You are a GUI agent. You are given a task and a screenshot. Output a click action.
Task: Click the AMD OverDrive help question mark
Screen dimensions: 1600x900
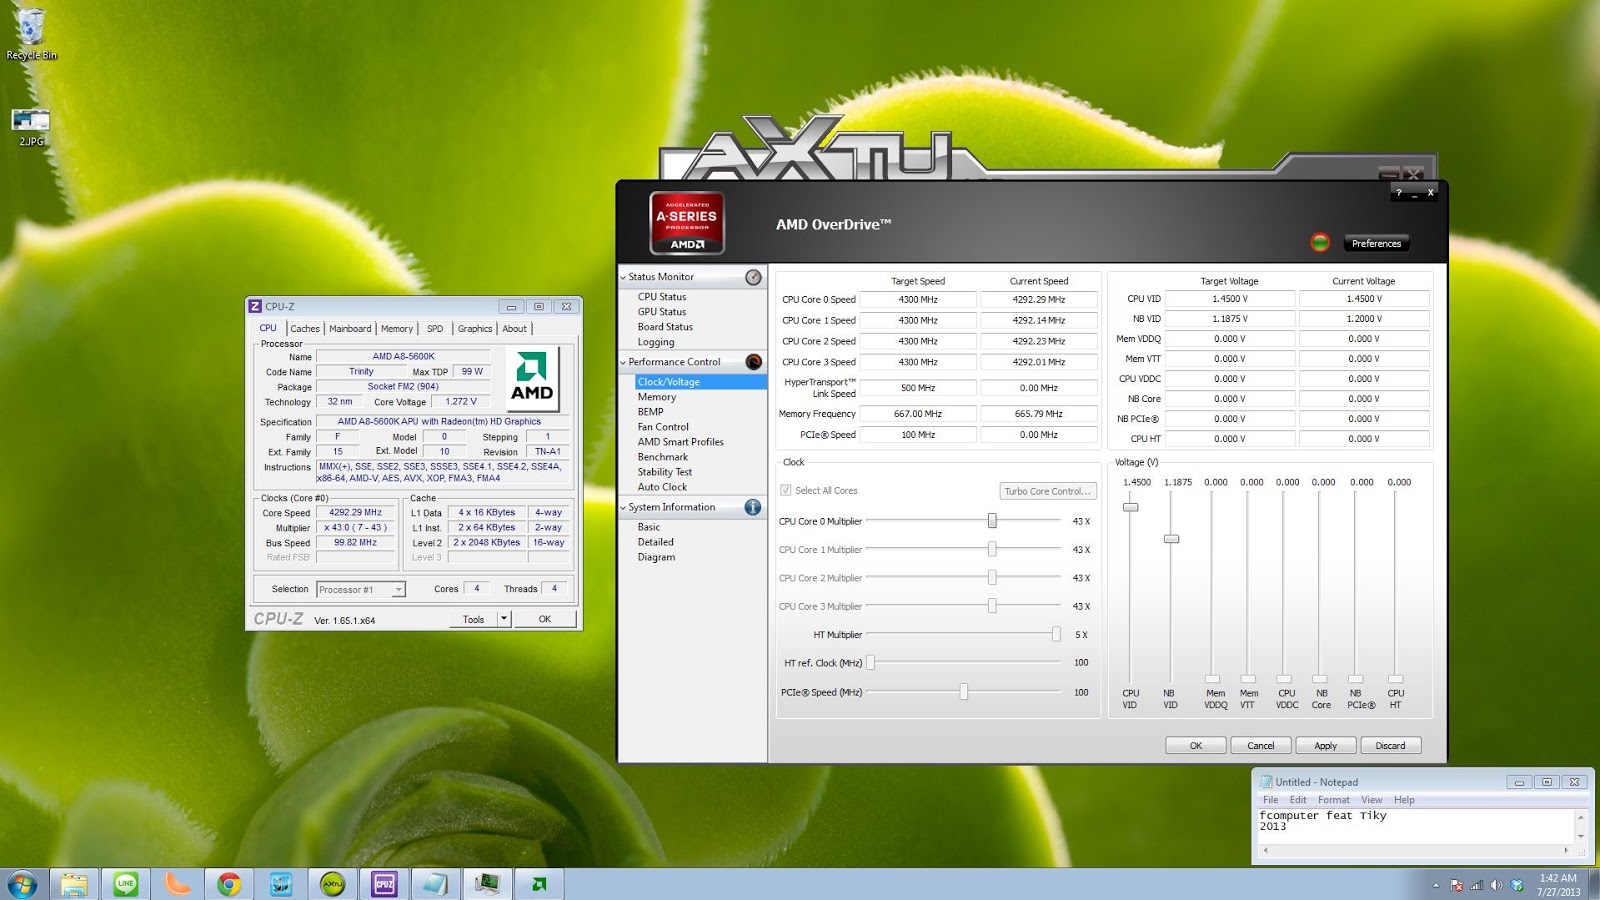coord(1399,192)
